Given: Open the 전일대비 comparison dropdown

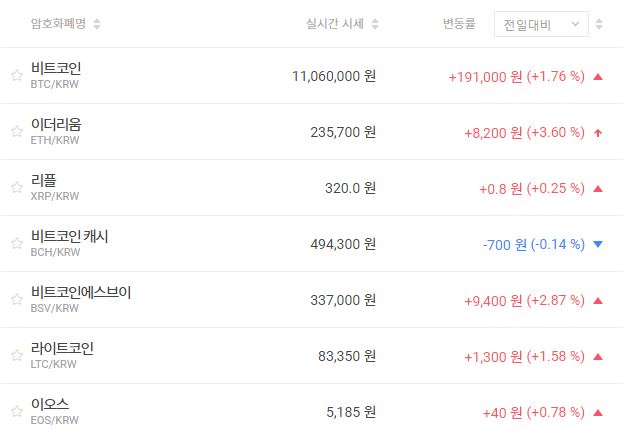Looking at the screenshot, I should [x=541, y=23].
